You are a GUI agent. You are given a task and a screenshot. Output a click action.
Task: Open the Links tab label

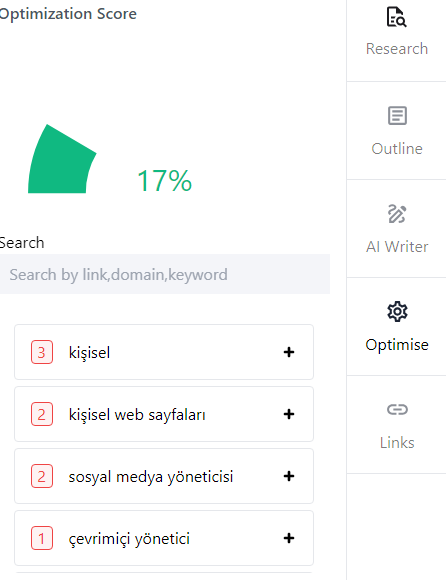(397, 443)
